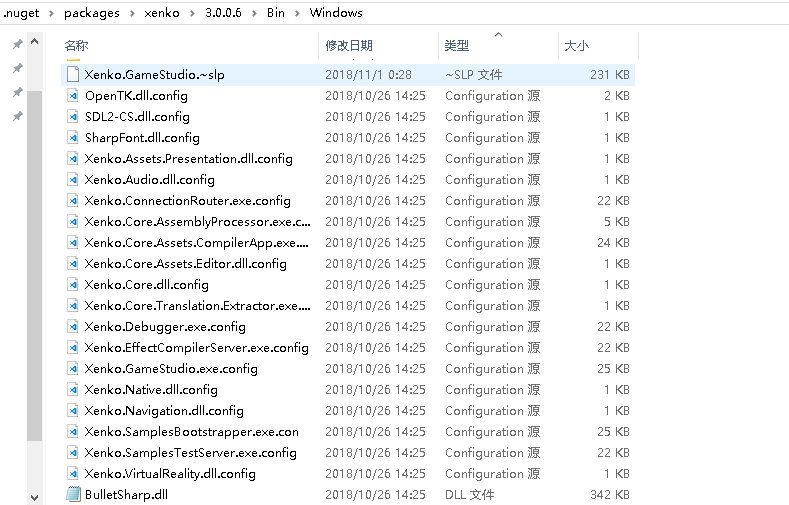Click the Xenko.GameStudio.exe.config file icon
The height and width of the screenshot is (505, 789).
click(x=73, y=369)
